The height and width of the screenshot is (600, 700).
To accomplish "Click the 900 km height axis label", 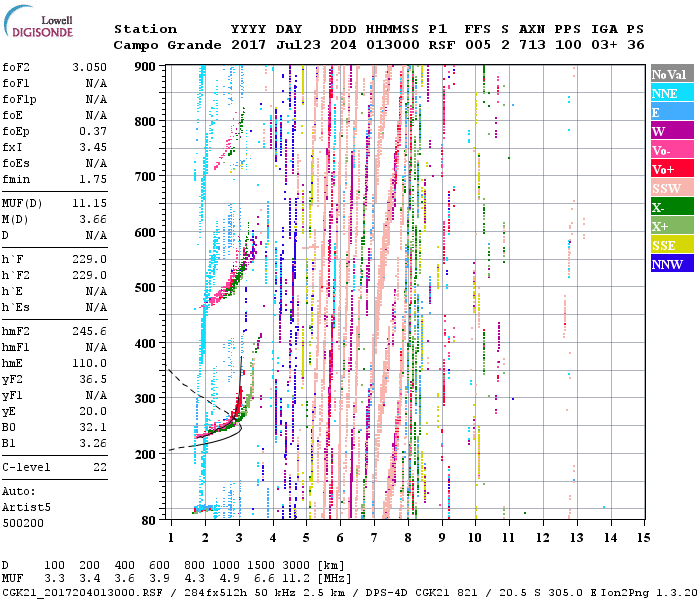I will point(147,66).
